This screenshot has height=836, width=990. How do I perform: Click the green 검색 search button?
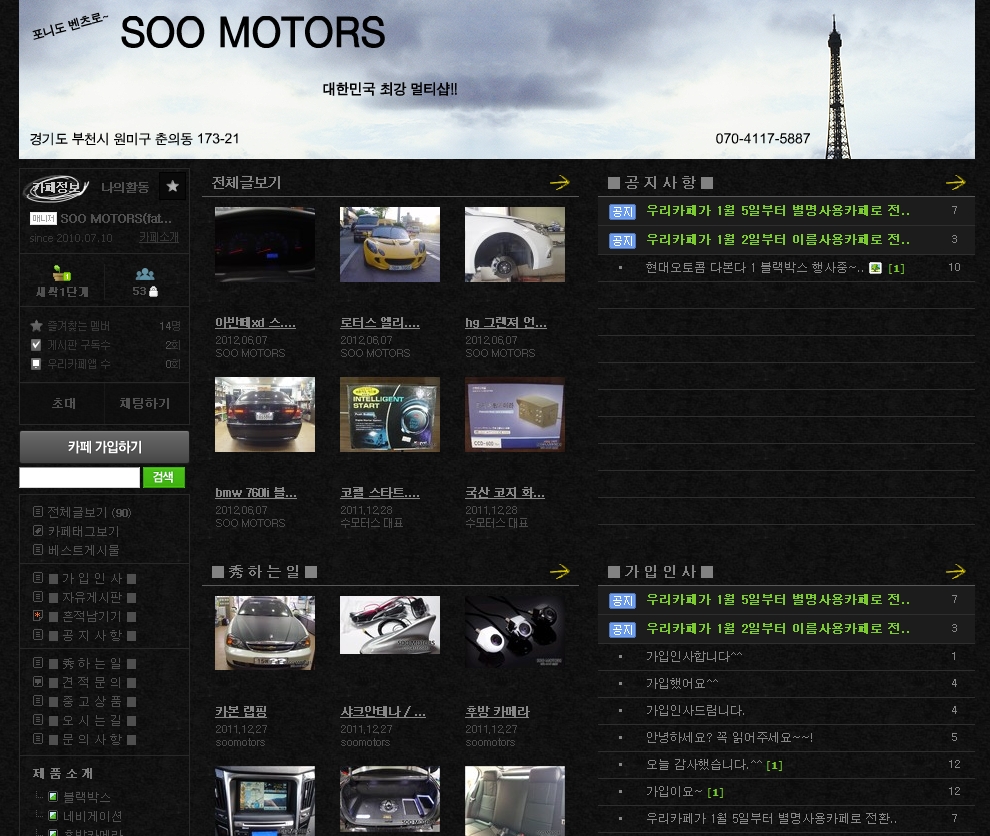point(164,477)
